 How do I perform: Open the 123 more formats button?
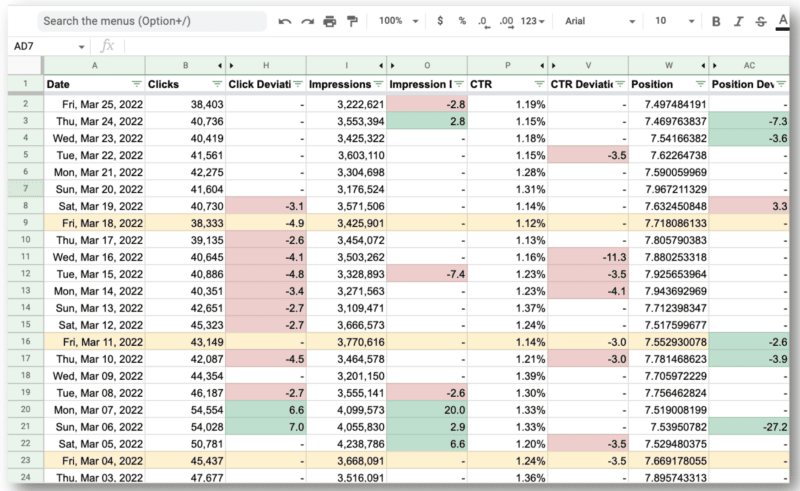(534, 21)
